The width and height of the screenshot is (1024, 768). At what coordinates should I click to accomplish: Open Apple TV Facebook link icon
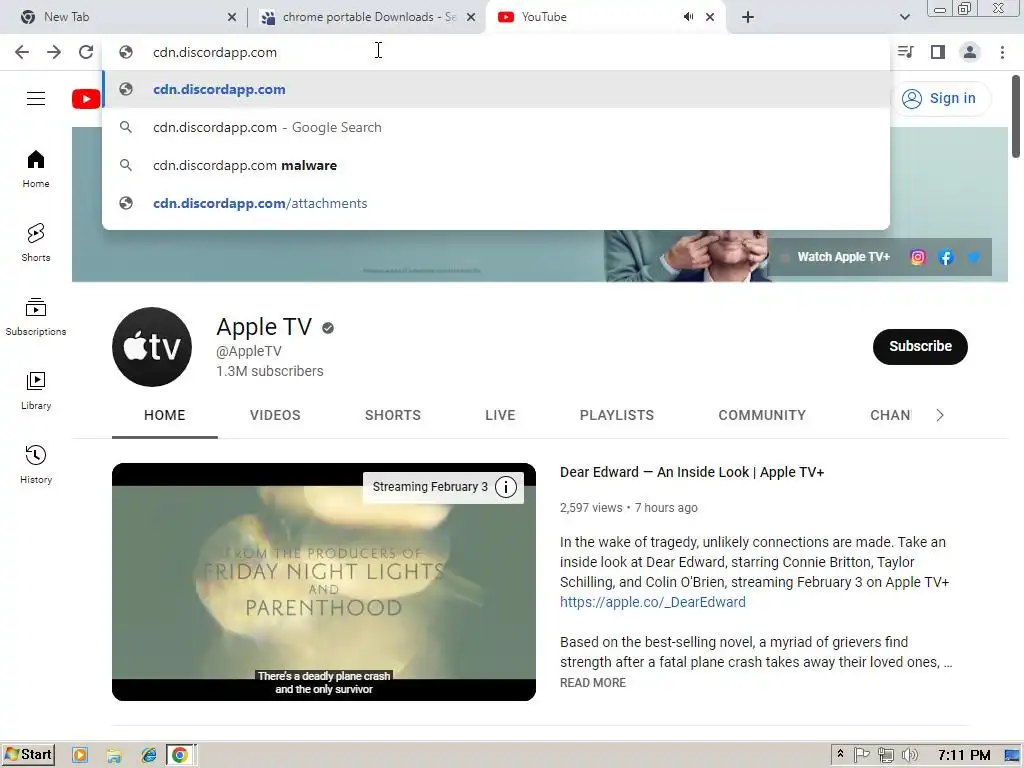click(x=946, y=257)
